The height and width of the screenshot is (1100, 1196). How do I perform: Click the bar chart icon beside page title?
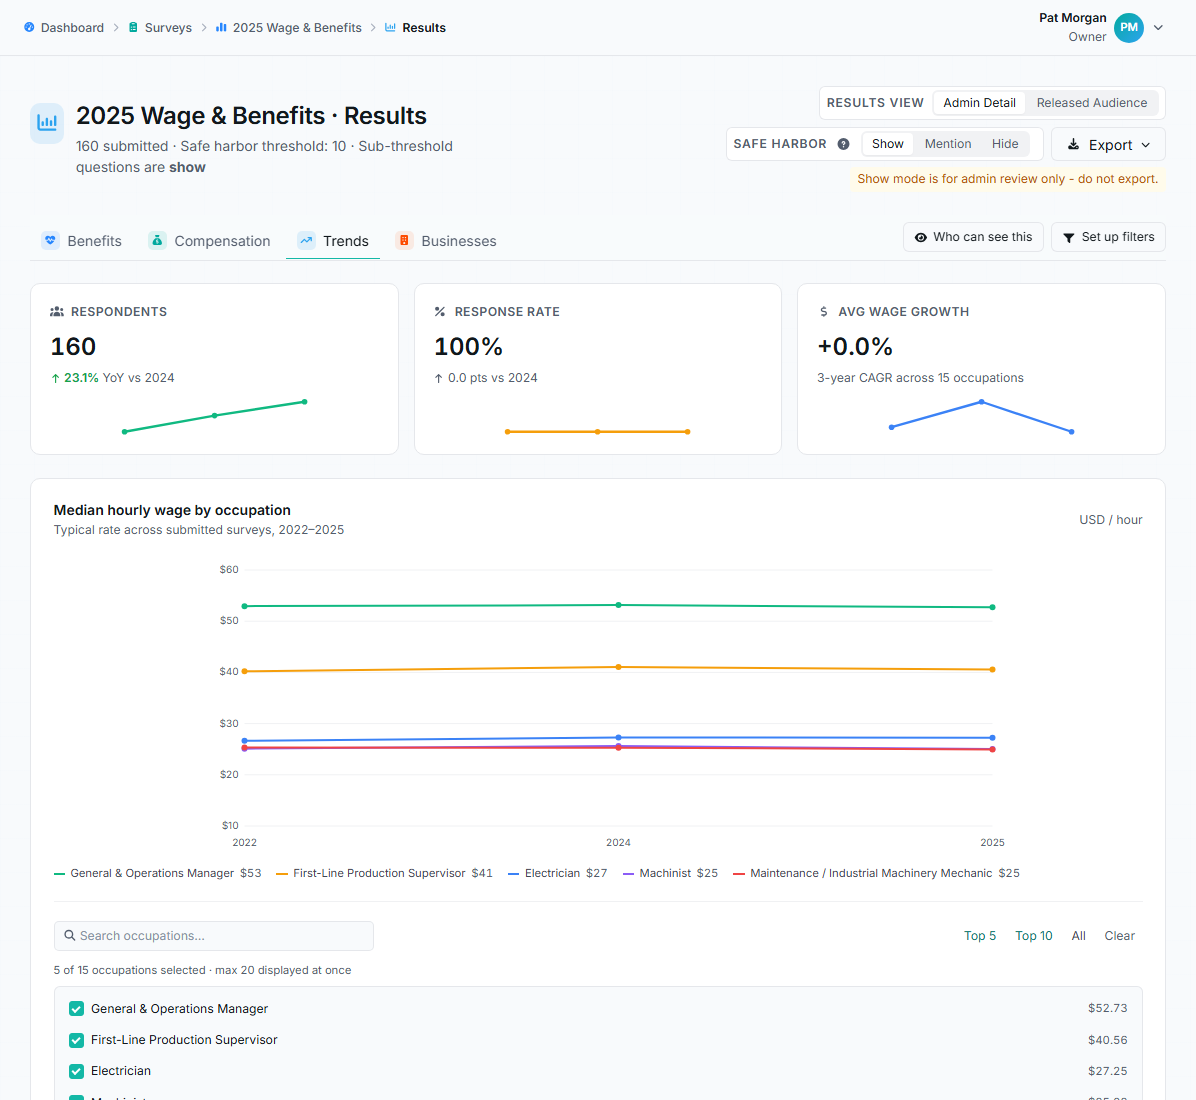47,123
